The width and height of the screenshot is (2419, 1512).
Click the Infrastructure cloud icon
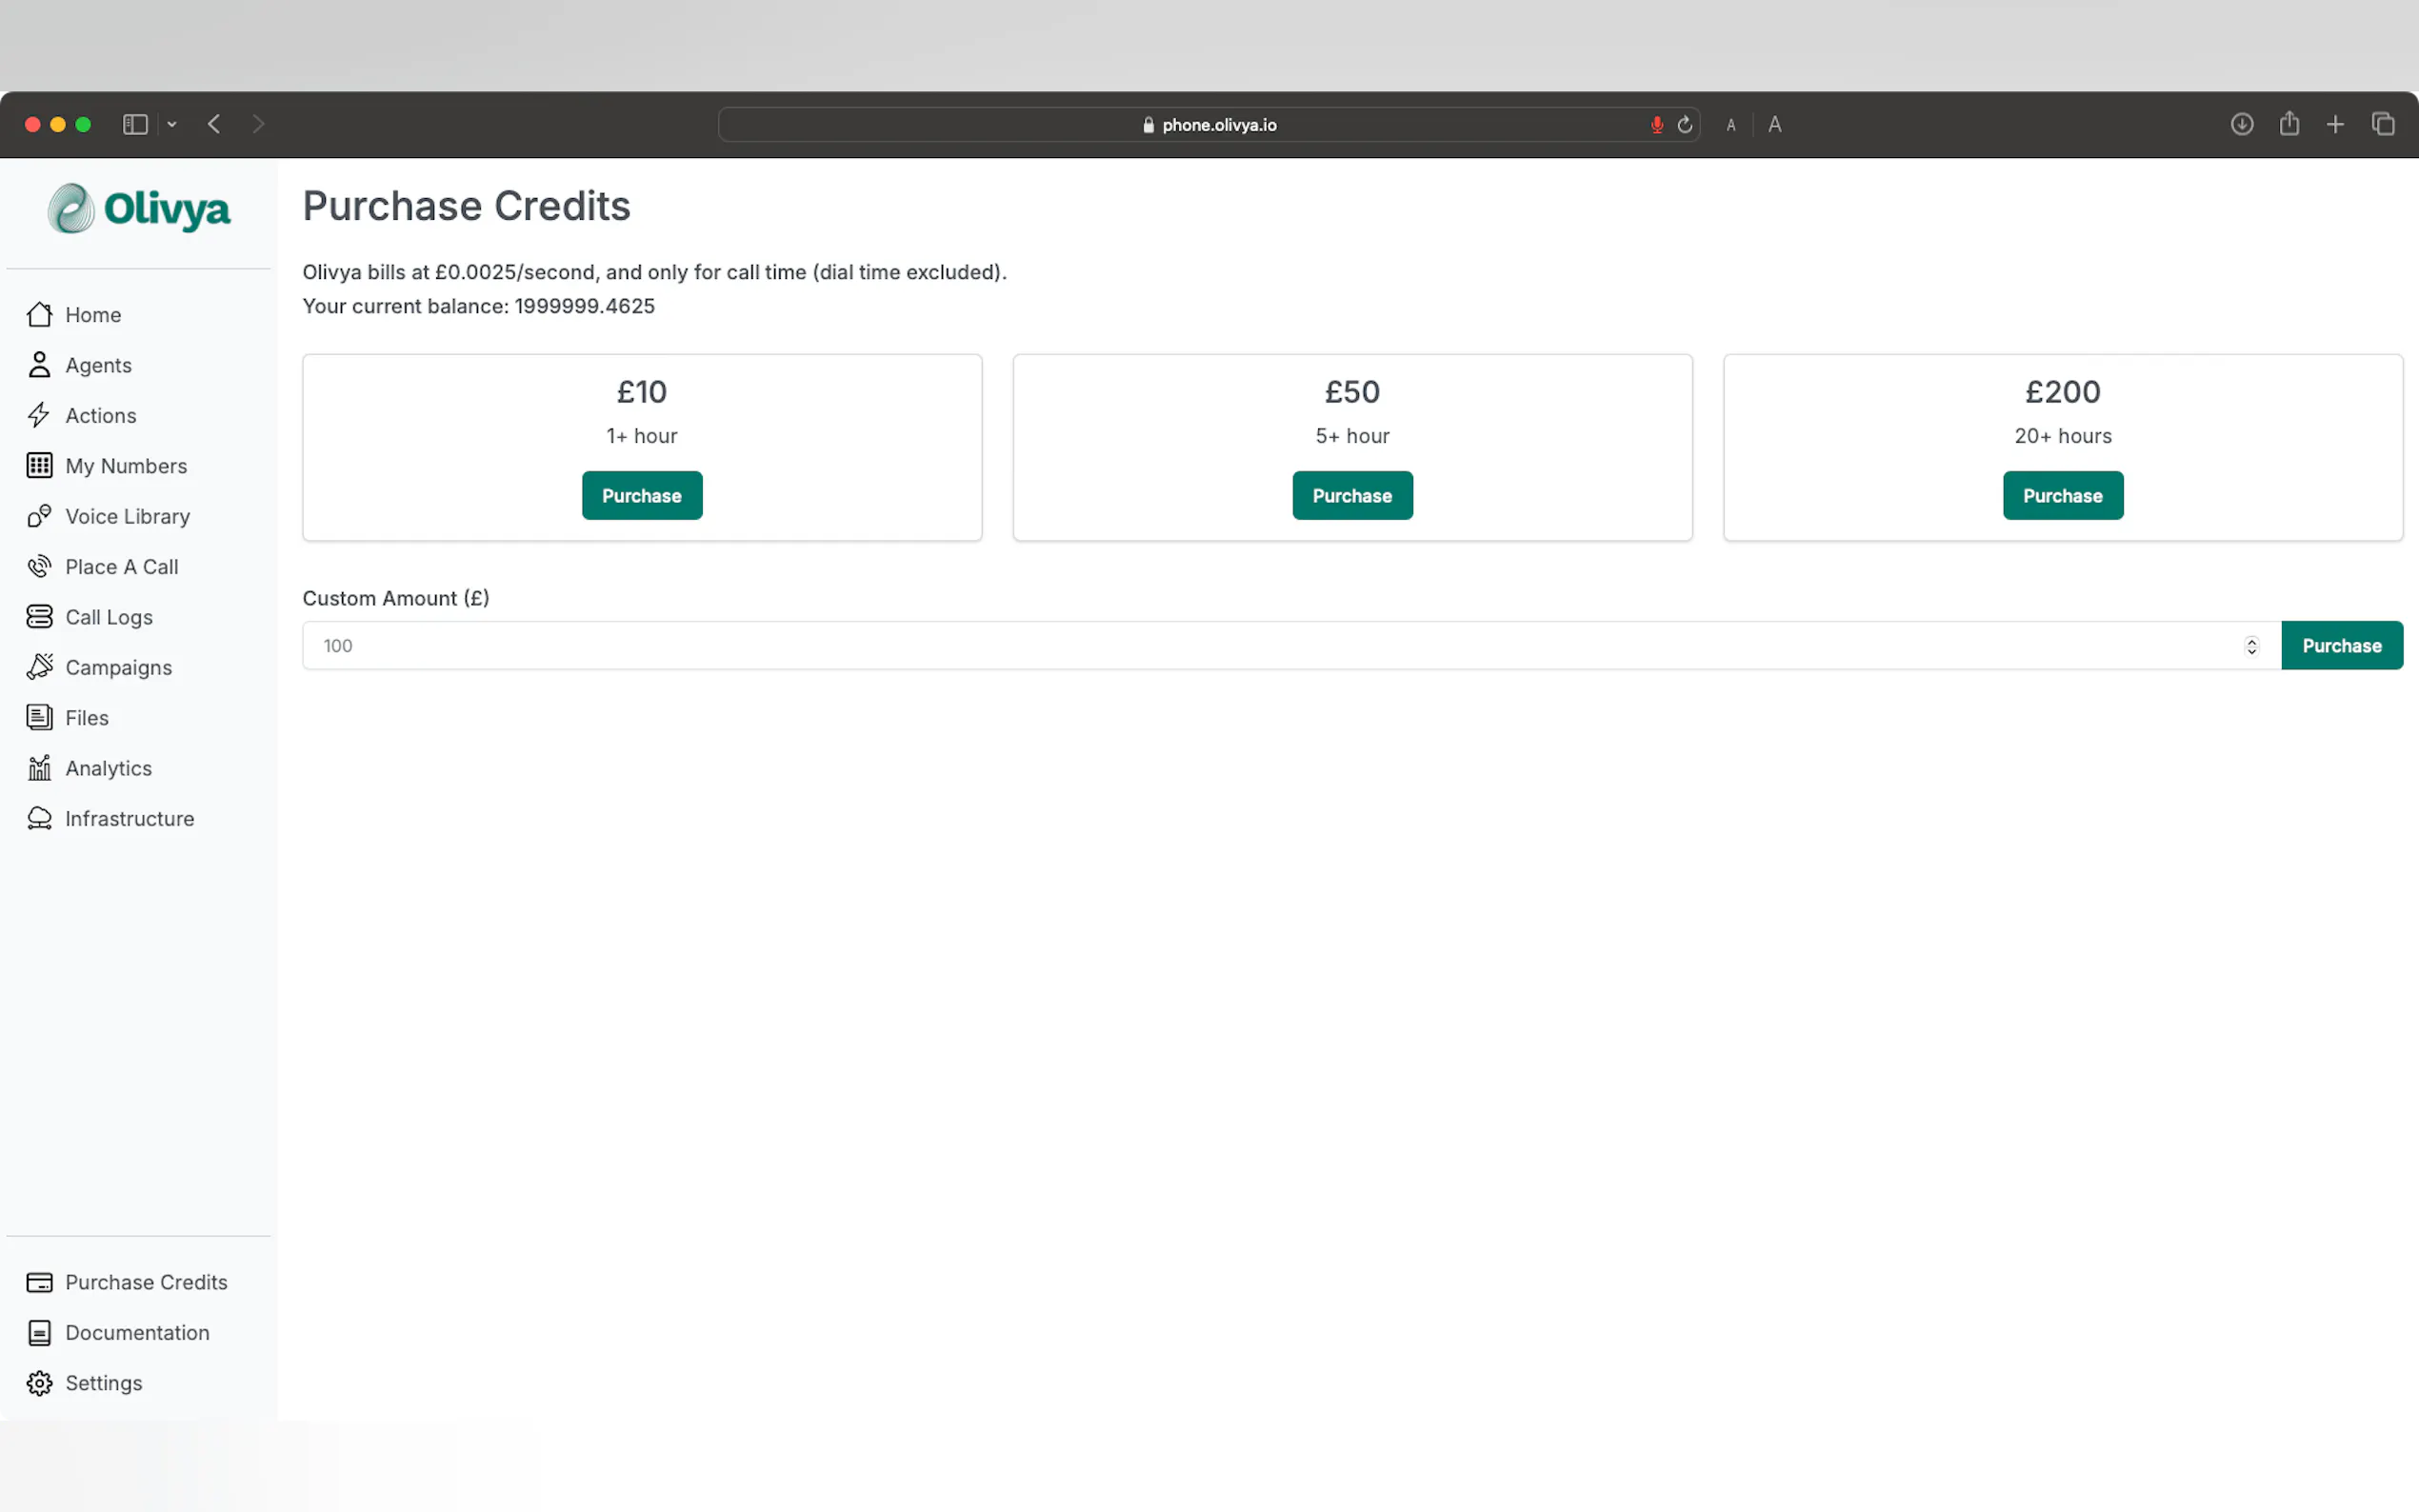[39, 819]
